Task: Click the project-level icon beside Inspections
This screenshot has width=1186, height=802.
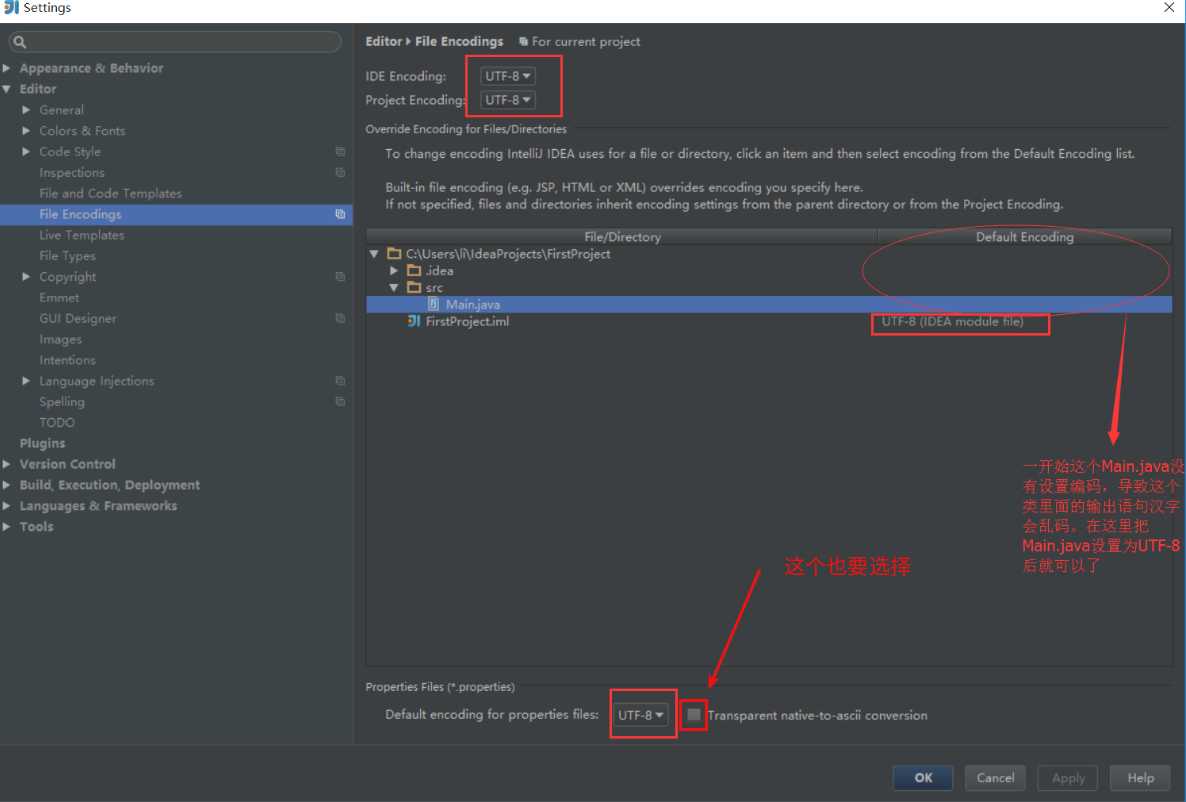Action: [340, 173]
